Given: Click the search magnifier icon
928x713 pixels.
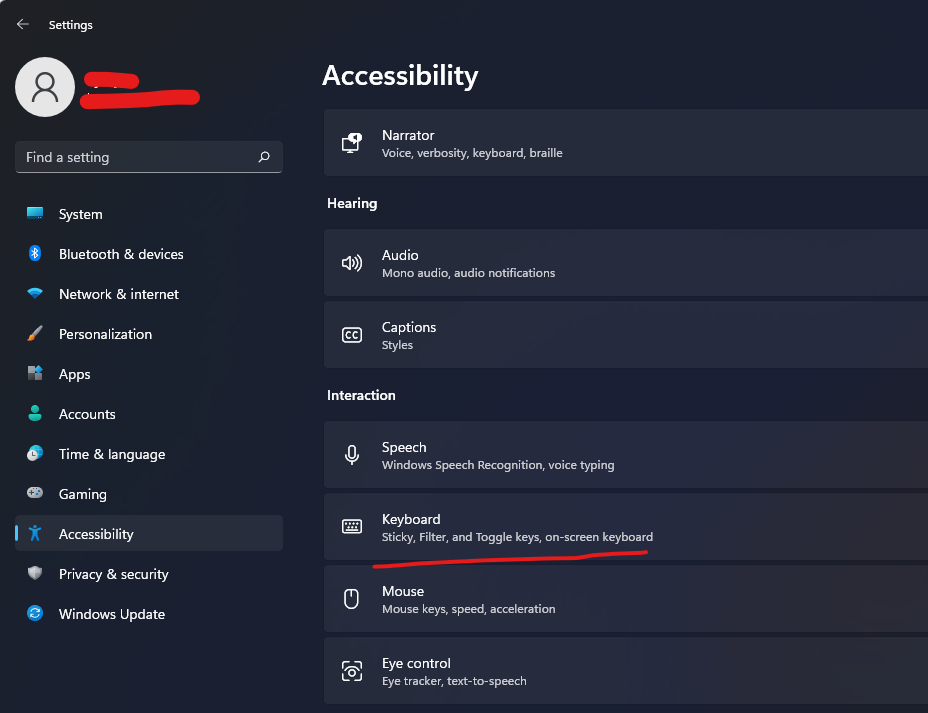Looking at the screenshot, I should click(264, 157).
